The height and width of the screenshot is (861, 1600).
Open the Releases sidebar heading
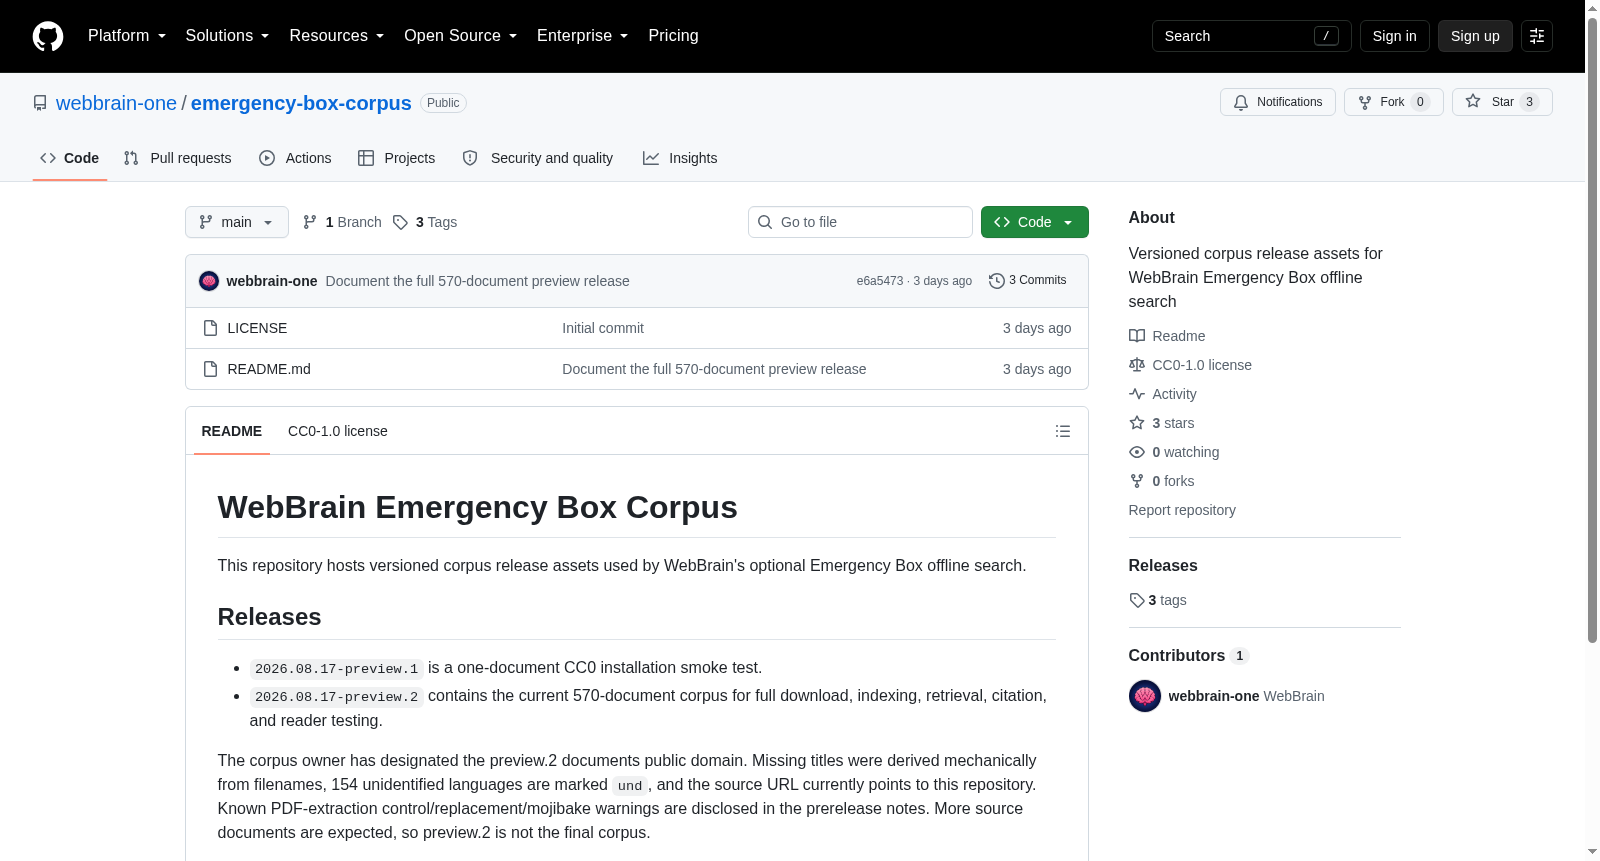point(1163,565)
